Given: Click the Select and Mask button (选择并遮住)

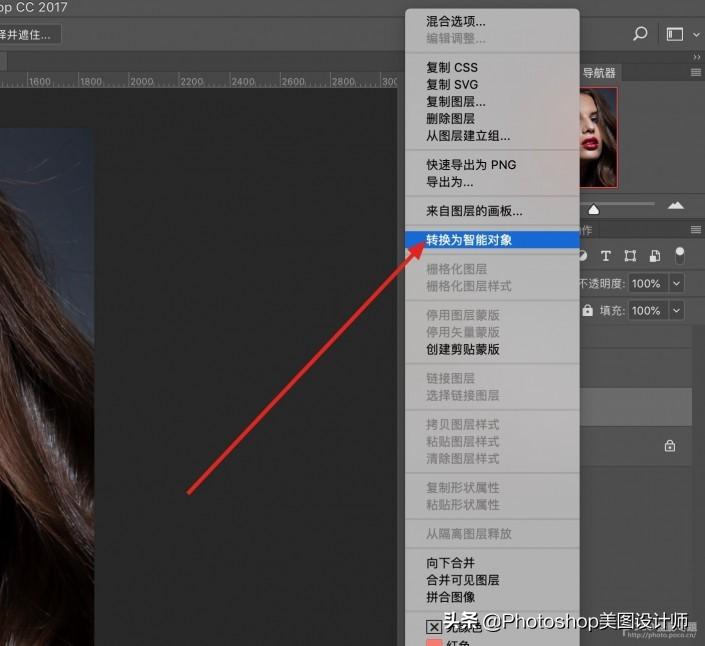Looking at the screenshot, I should click(x=28, y=34).
